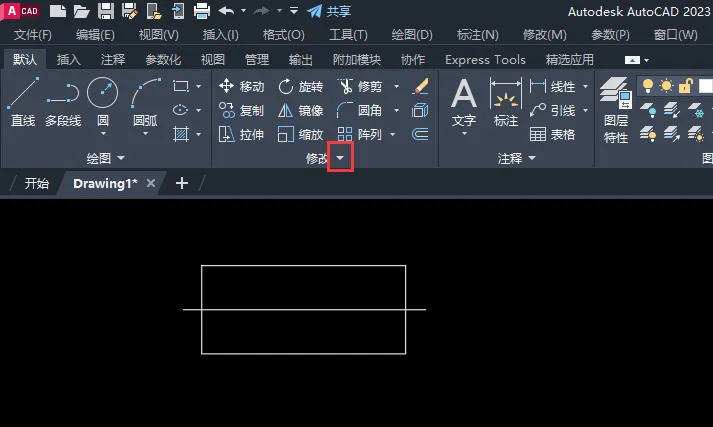Open the Quick Access customize dropdown
This screenshot has width=713, height=427.
(x=294, y=11)
